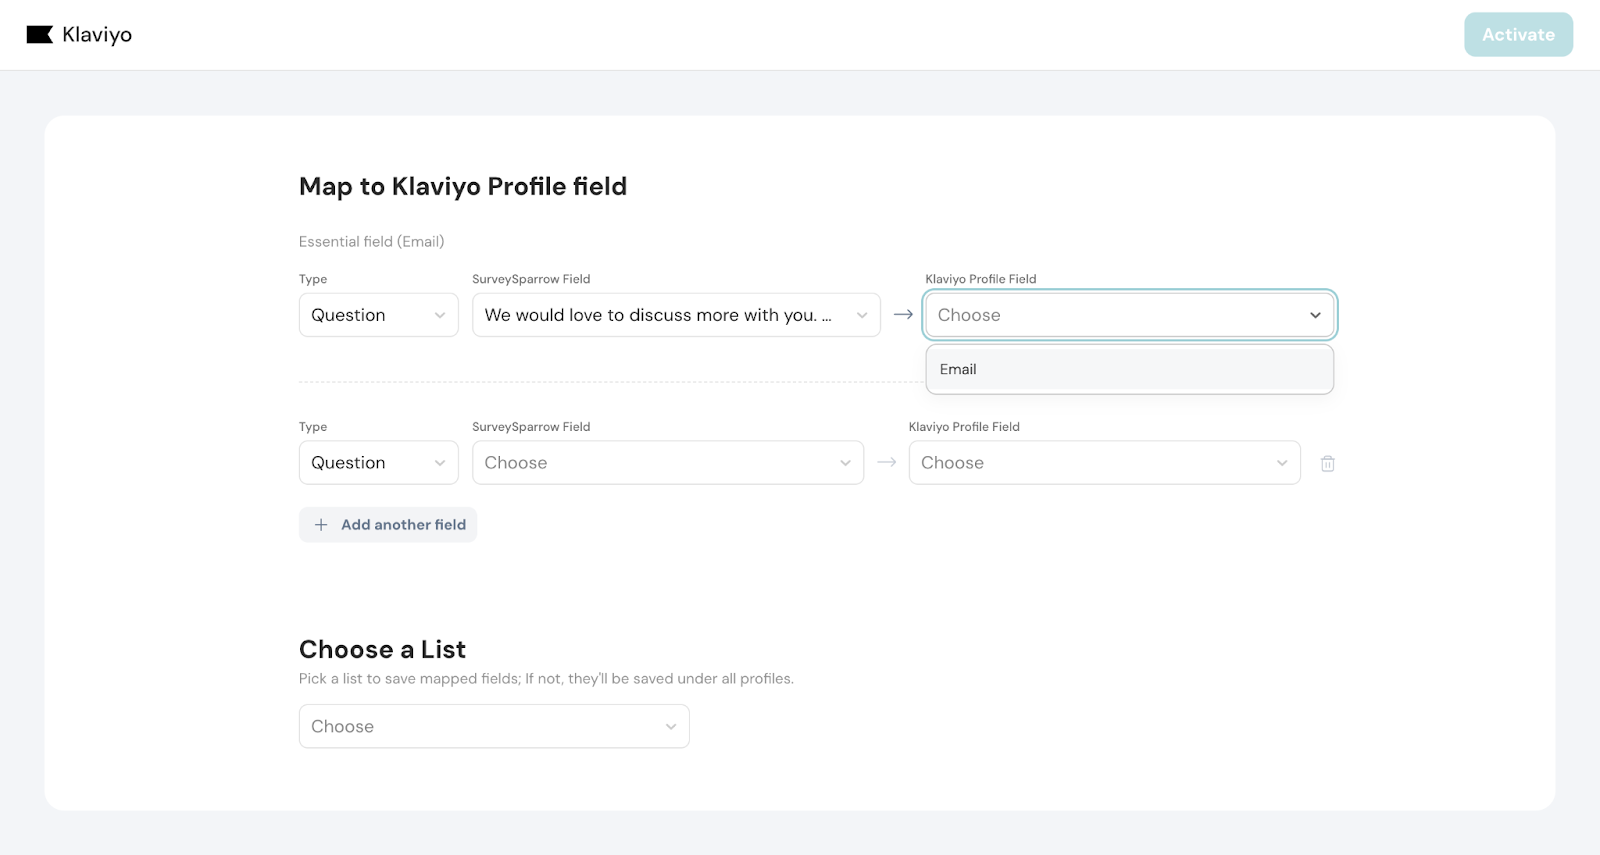Click the chevron in the Choose a List dropdown
The image size is (1600, 855).
[671, 727]
